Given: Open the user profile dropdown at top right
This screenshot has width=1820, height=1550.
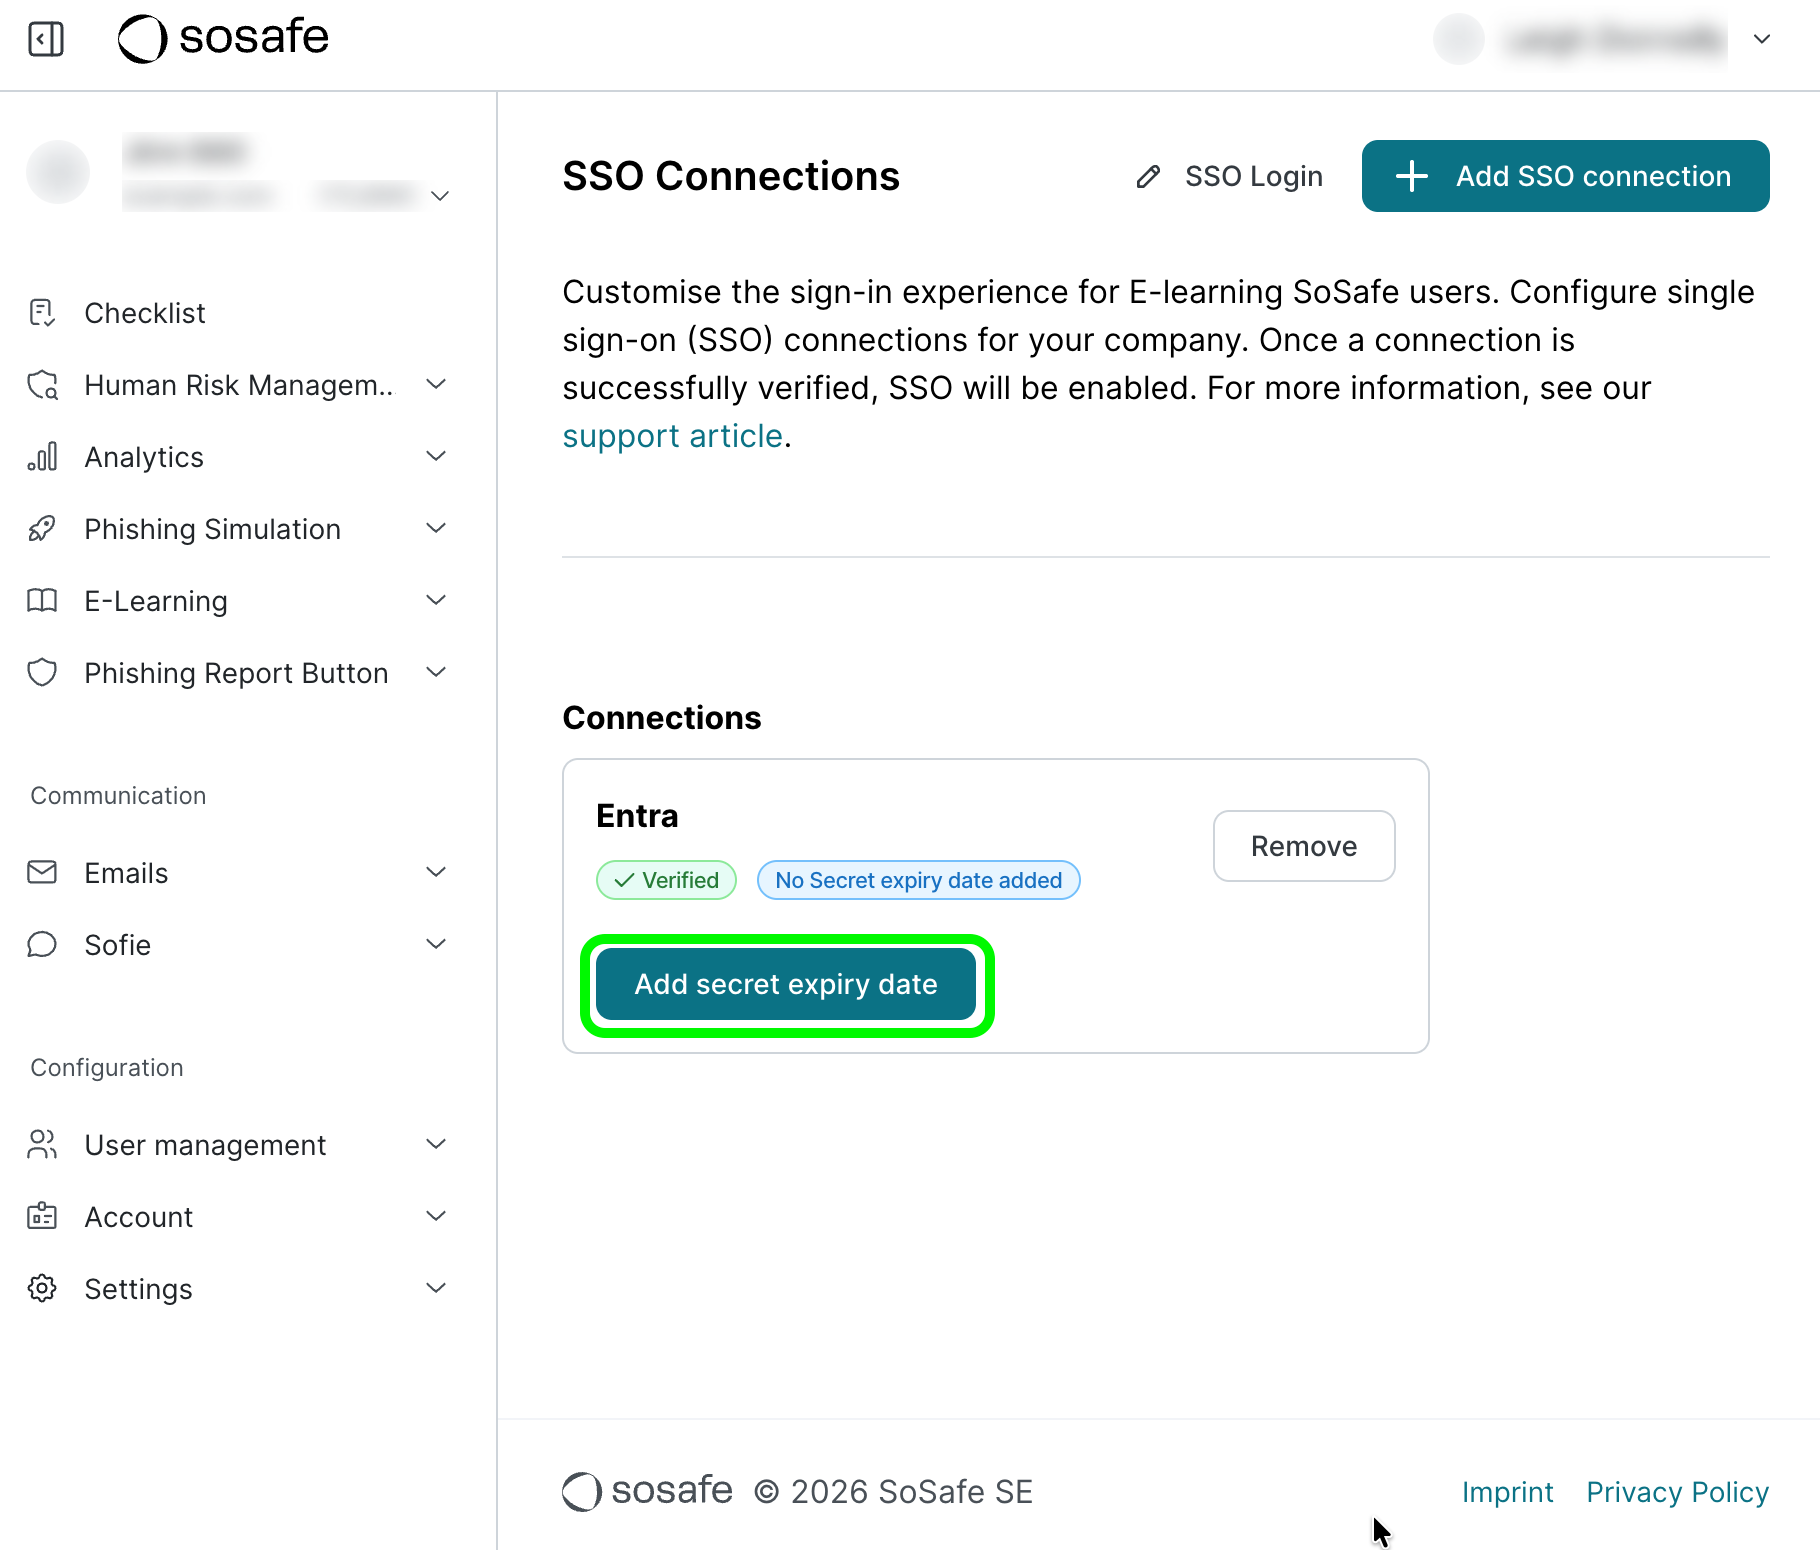Looking at the screenshot, I should pyautogui.click(x=1762, y=40).
